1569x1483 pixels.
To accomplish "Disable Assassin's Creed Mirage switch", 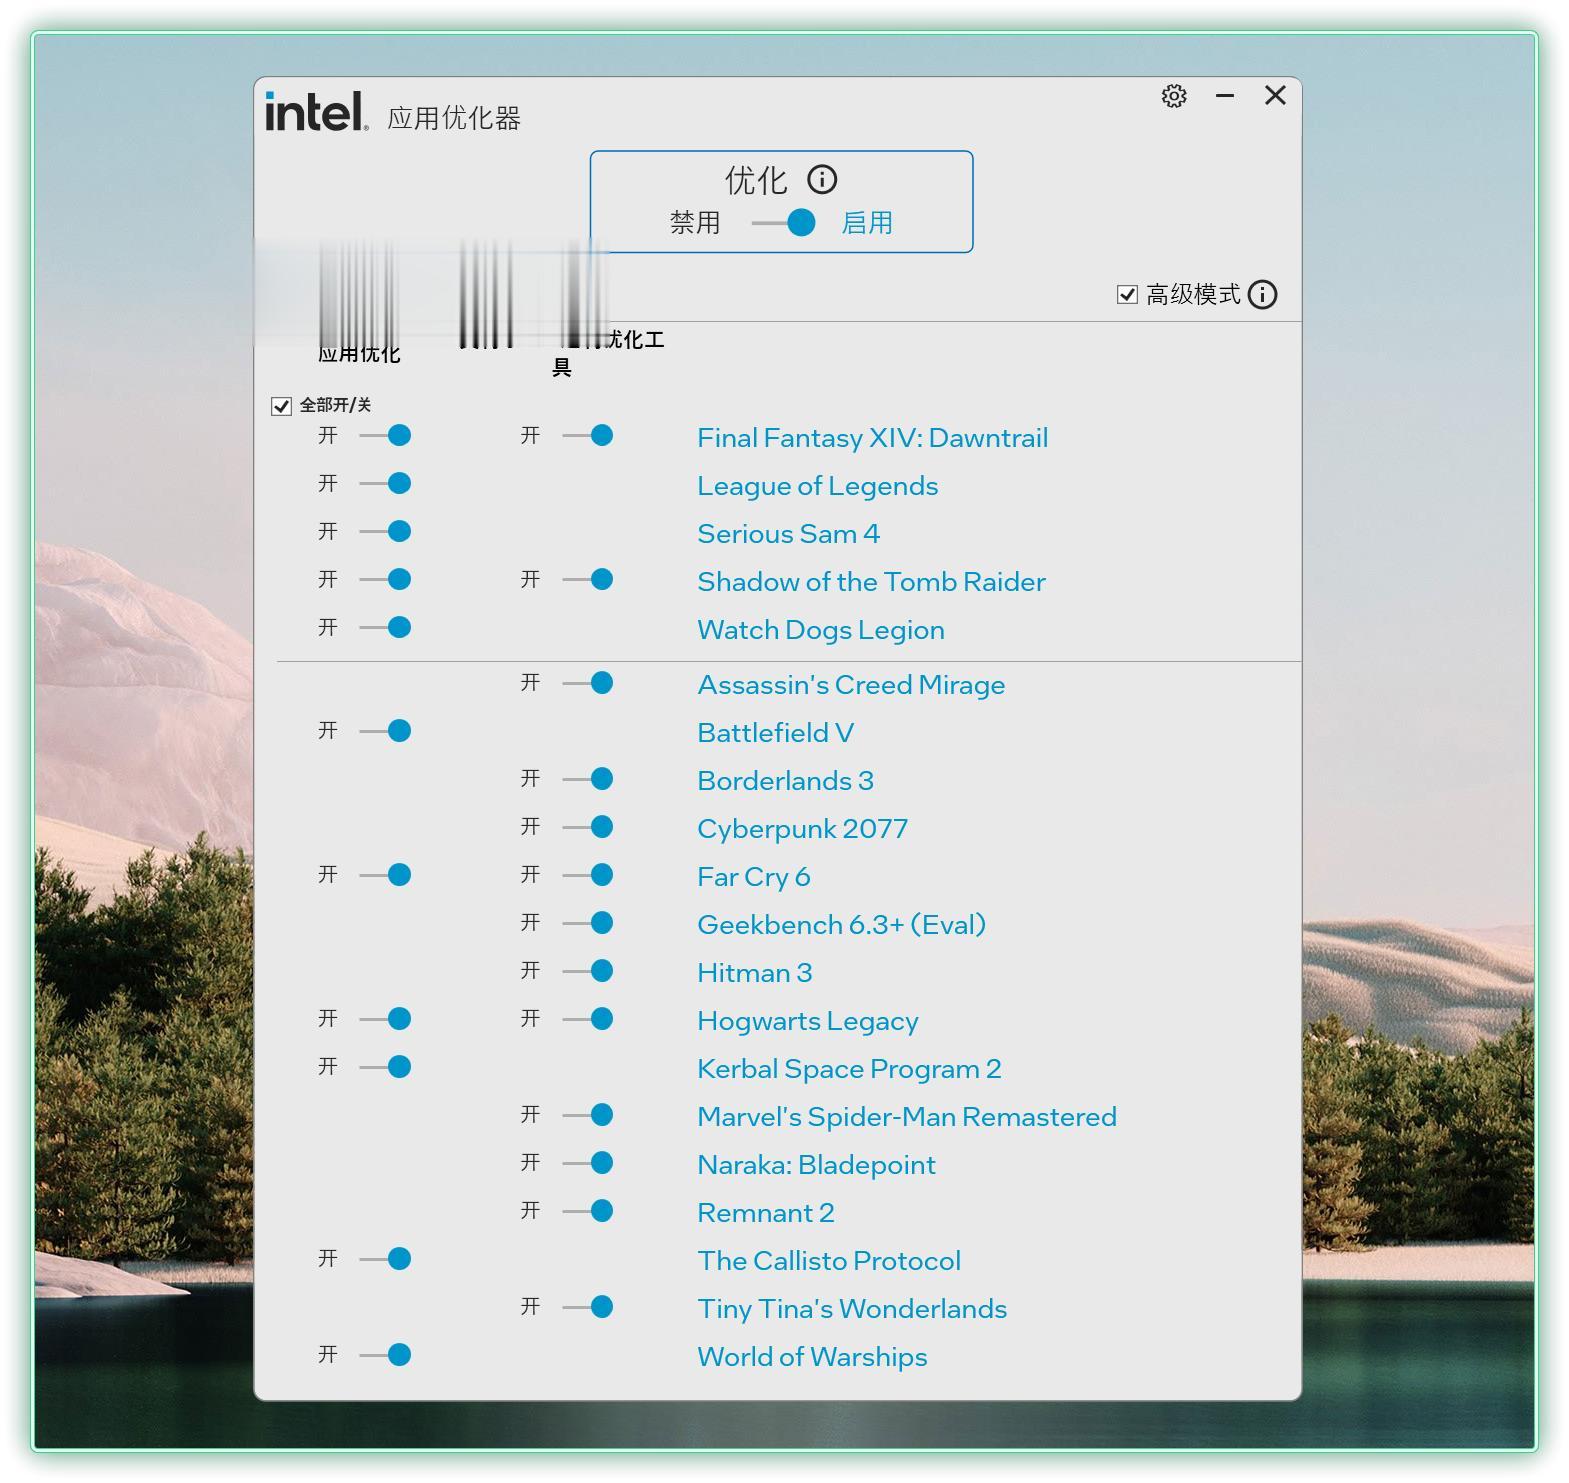I will coord(588,683).
